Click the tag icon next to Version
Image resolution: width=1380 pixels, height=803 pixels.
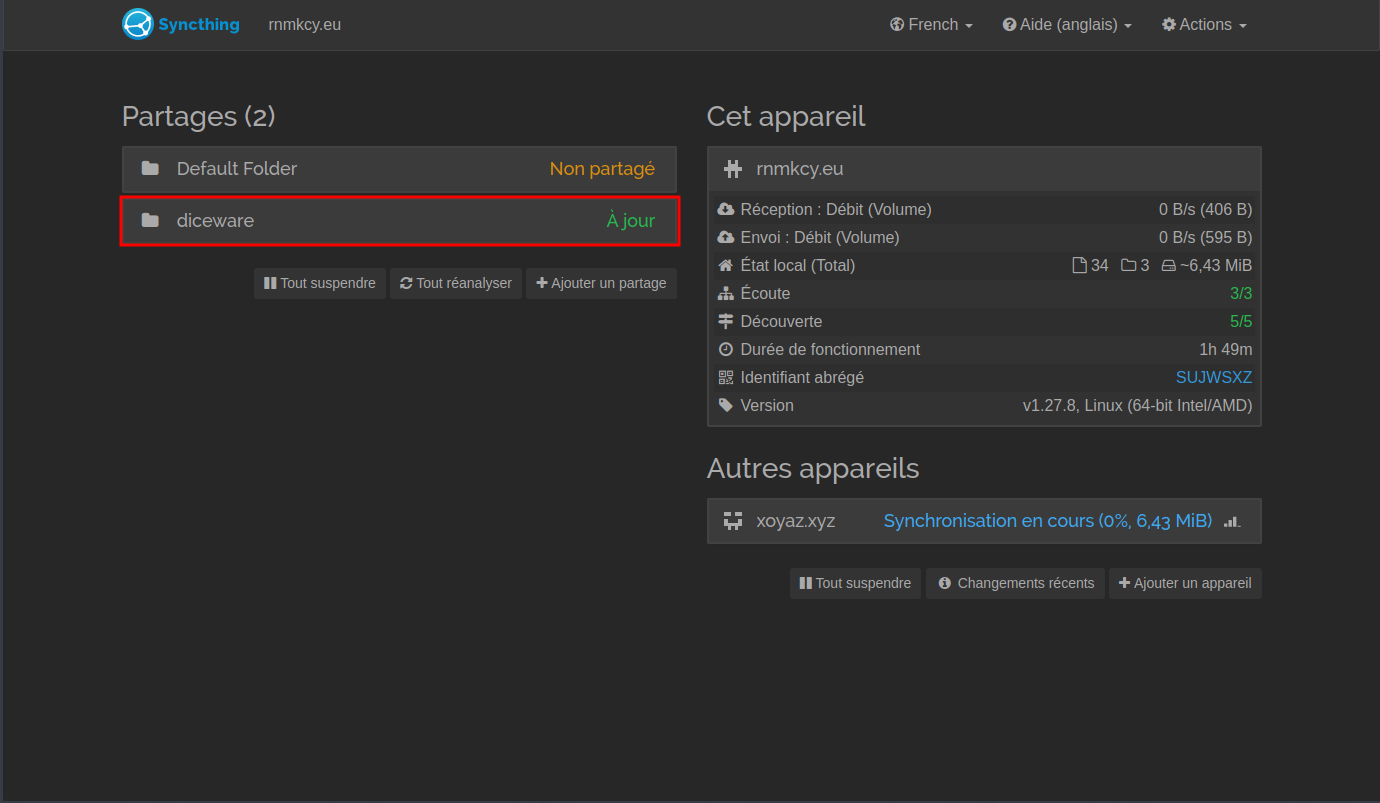point(726,406)
